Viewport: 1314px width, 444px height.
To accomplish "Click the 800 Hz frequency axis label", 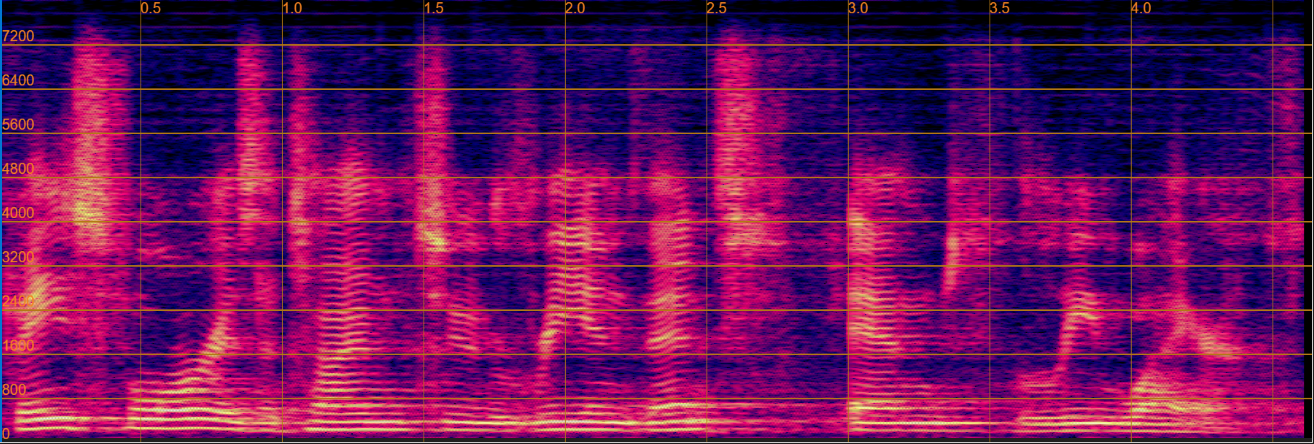I will click(14, 390).
